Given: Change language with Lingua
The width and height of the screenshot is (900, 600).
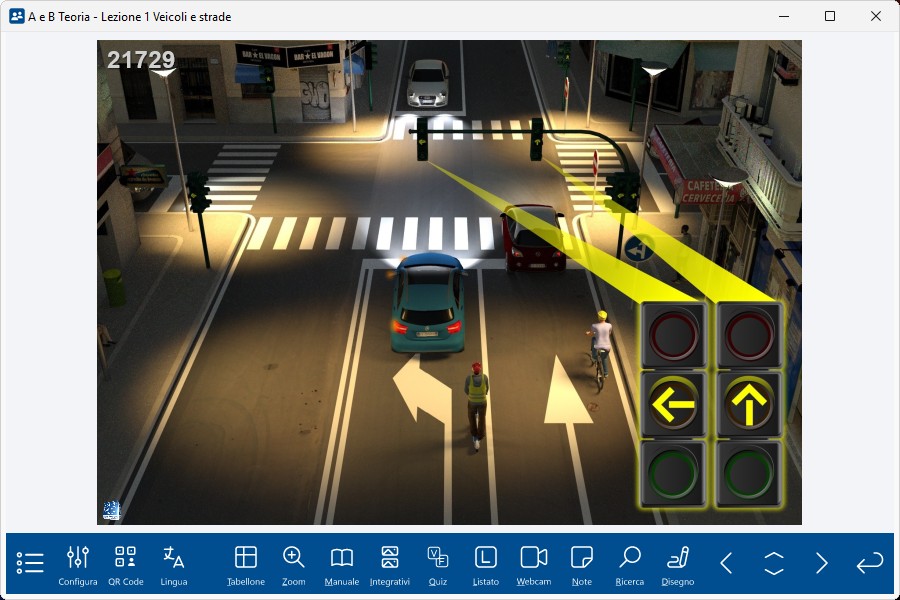Looking at the screenshot, I should coord(174,564).
